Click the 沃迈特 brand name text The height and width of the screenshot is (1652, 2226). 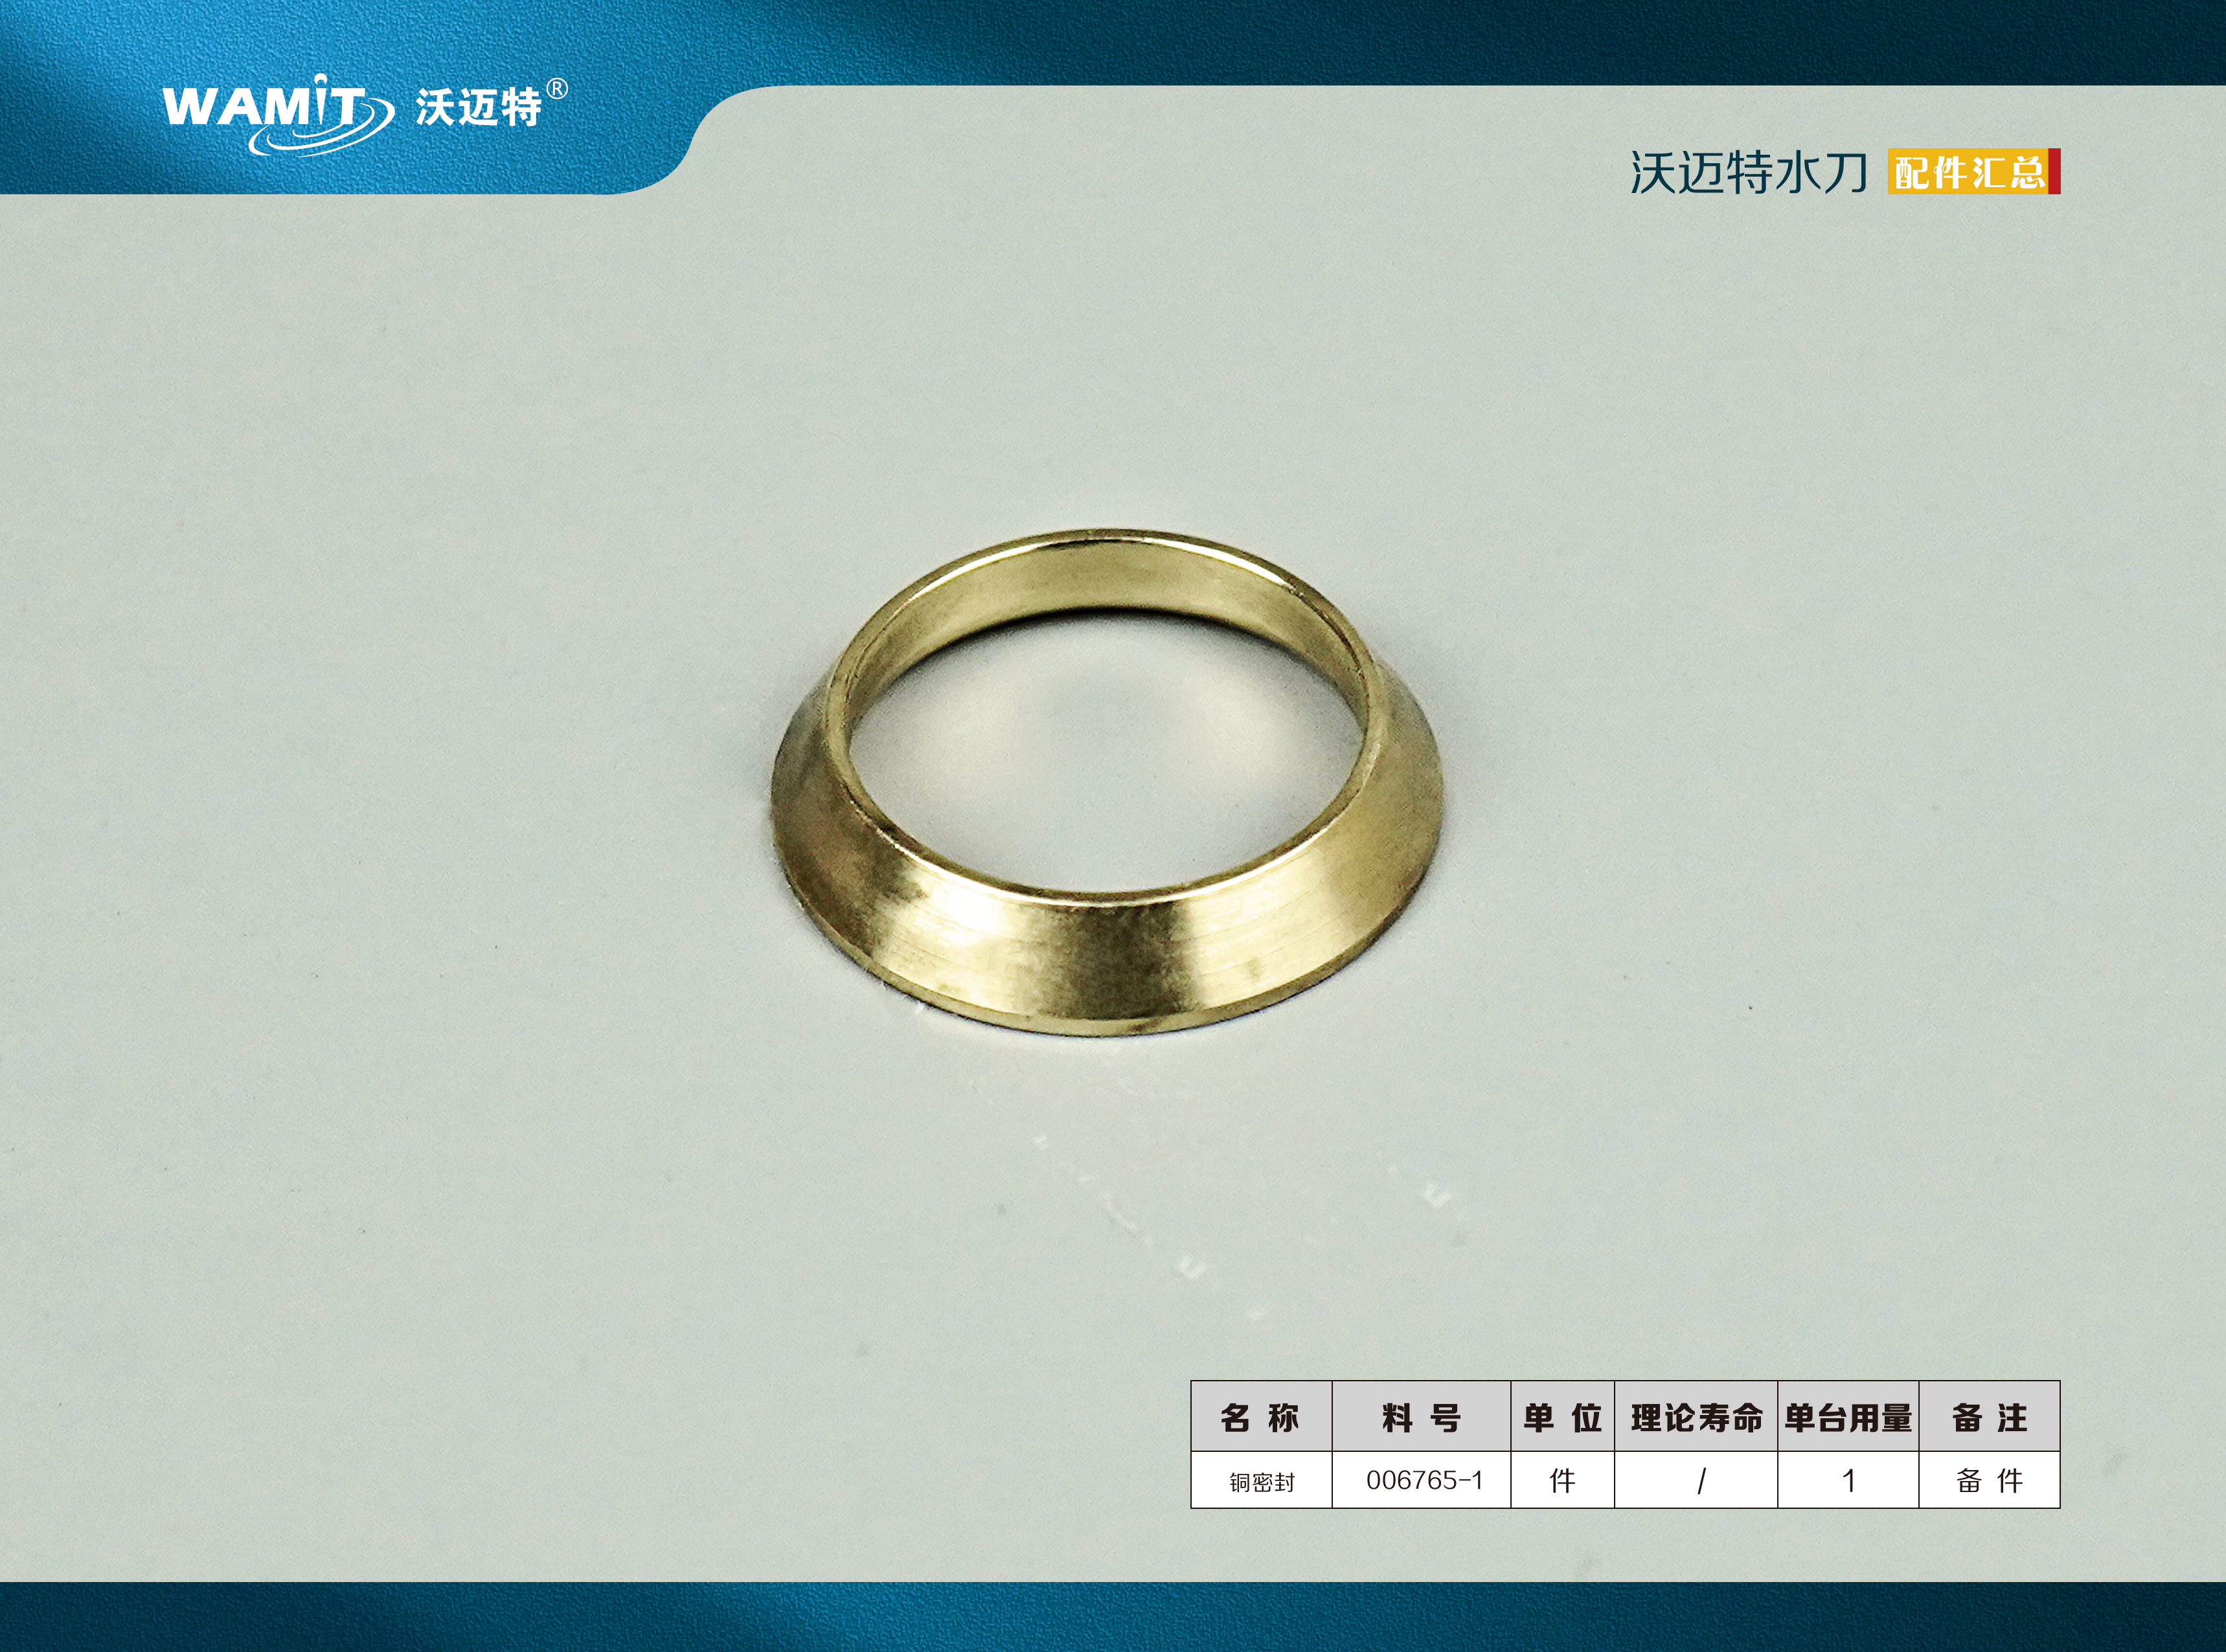click(479, 108)
